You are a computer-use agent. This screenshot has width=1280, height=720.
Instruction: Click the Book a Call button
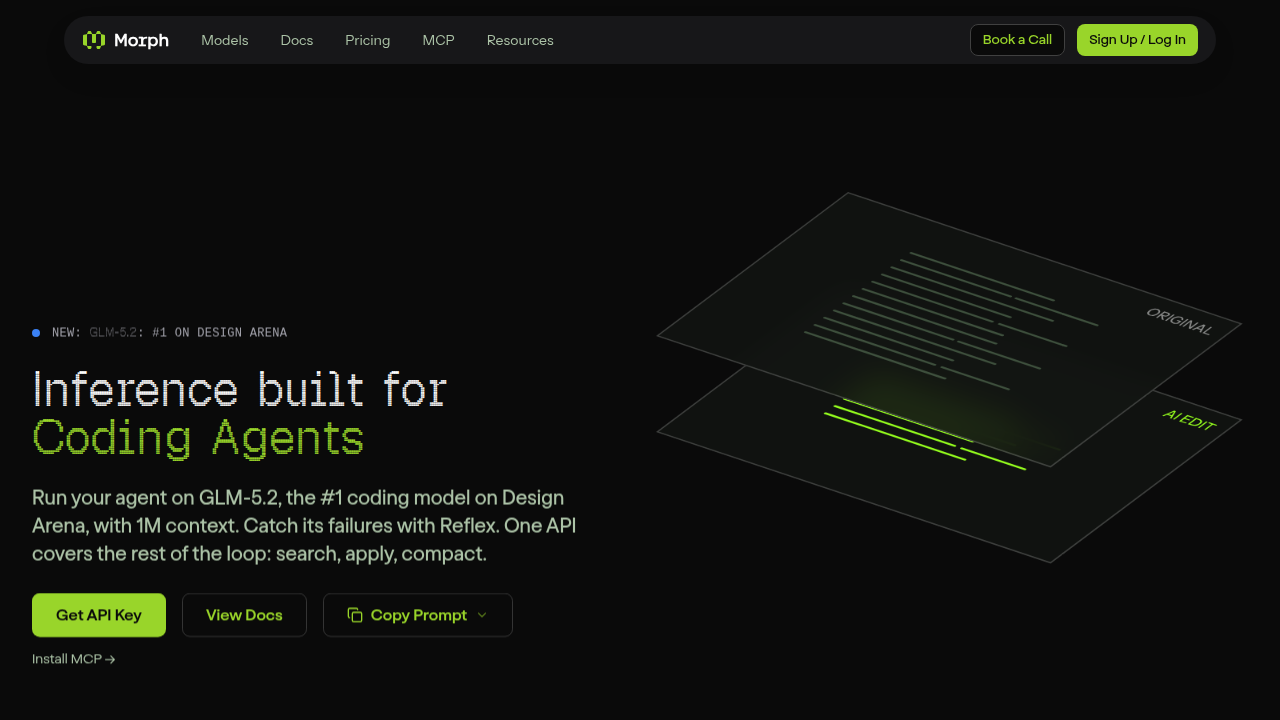click(x=1017, y=40)
